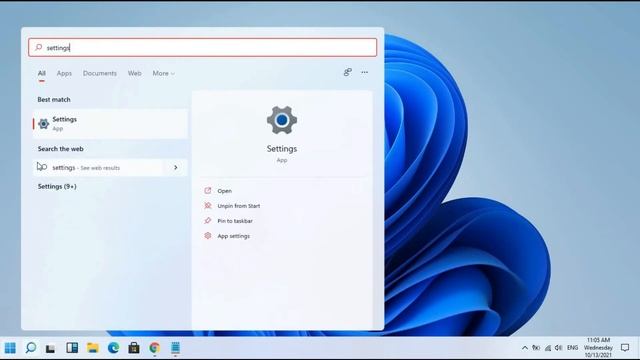The image size is (640, 360).
Task: Open the notification center icon
Action: click(625, 348)
